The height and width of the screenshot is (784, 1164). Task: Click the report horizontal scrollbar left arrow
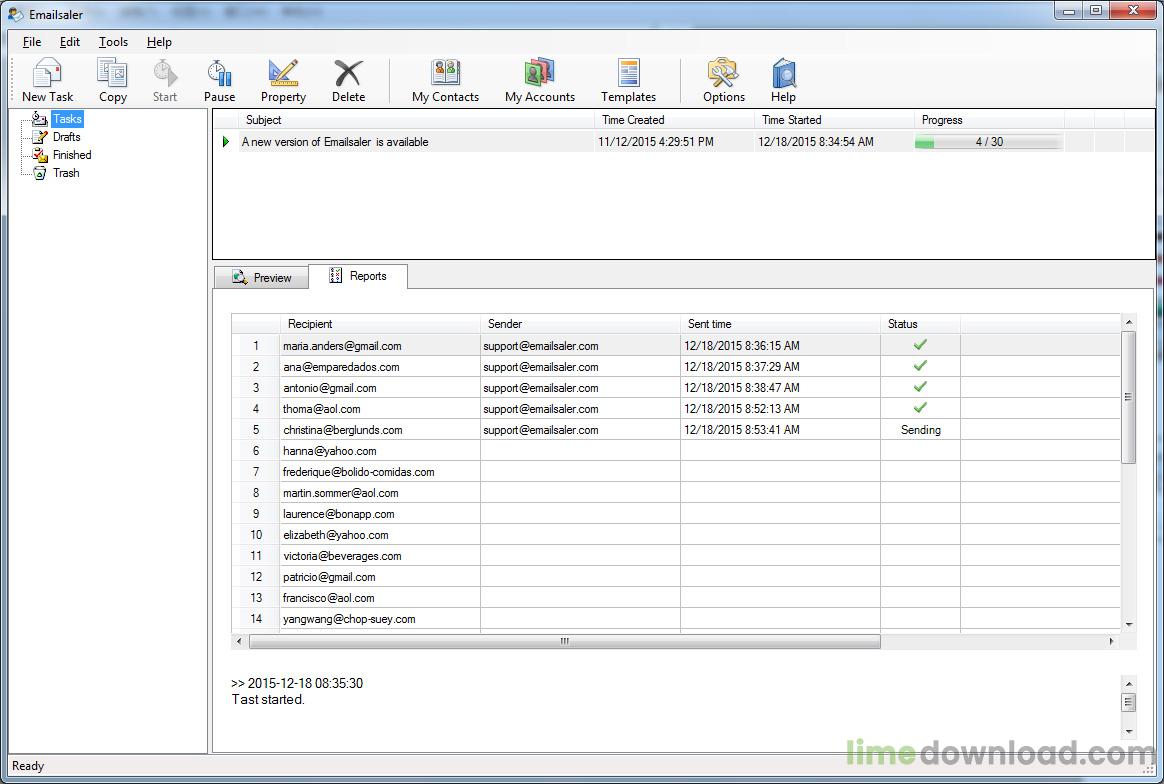point(239,641)
